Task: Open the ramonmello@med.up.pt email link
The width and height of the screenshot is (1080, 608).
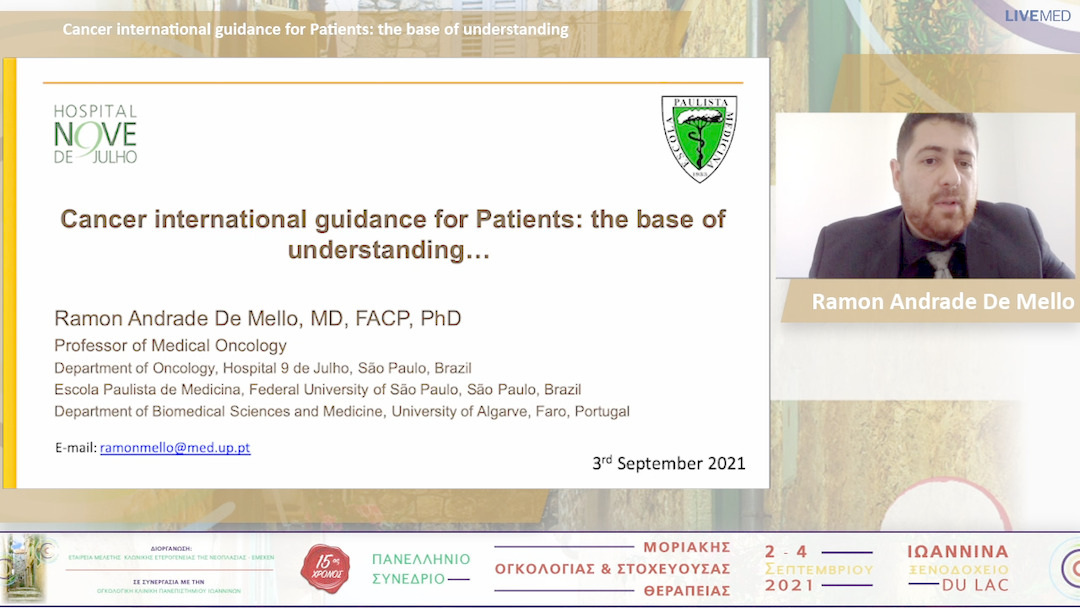Action: (175, 448)
